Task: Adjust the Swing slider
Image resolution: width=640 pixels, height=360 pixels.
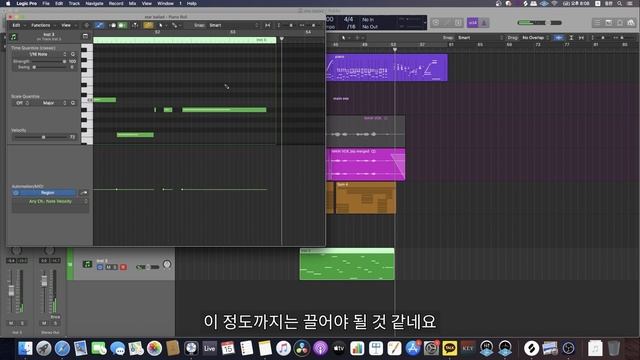Action: (x=49, y=67)
